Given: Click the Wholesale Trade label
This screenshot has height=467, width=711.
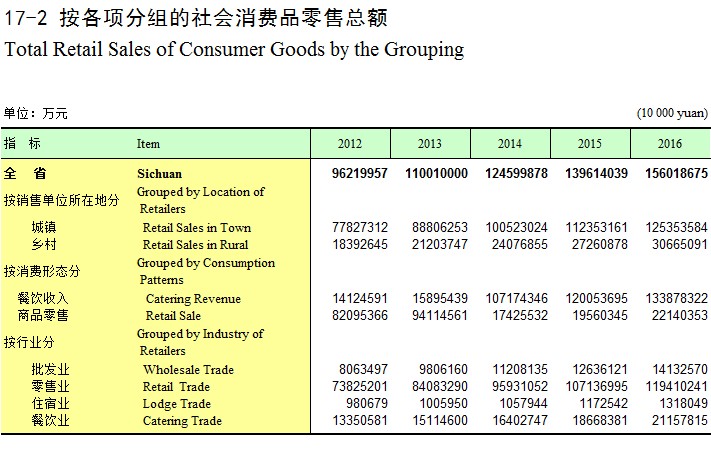Looking at the screenshot, I should 188,370.
